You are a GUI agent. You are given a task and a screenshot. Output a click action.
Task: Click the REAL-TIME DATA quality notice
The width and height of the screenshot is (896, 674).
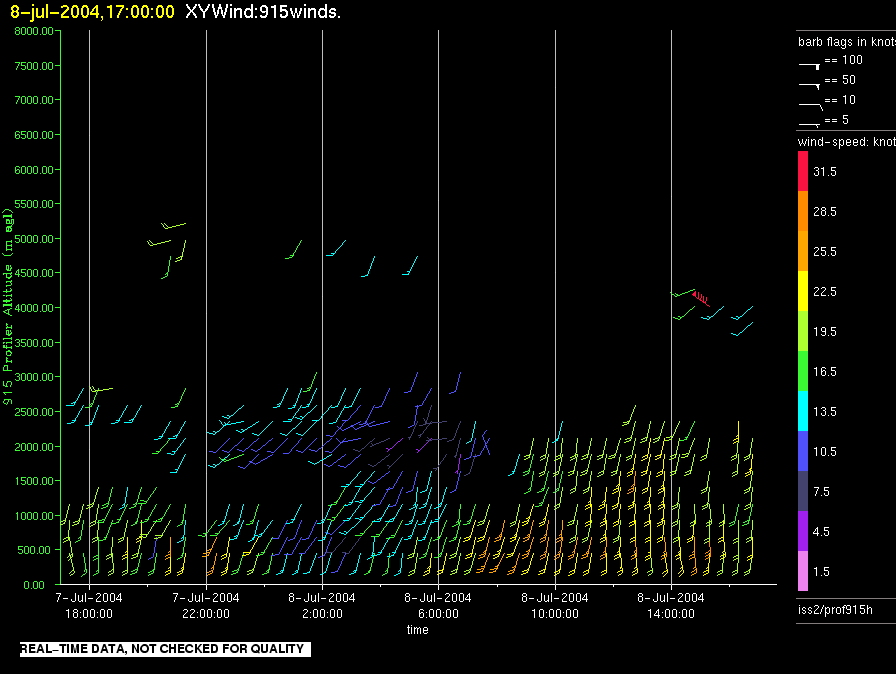click(165, 649)
